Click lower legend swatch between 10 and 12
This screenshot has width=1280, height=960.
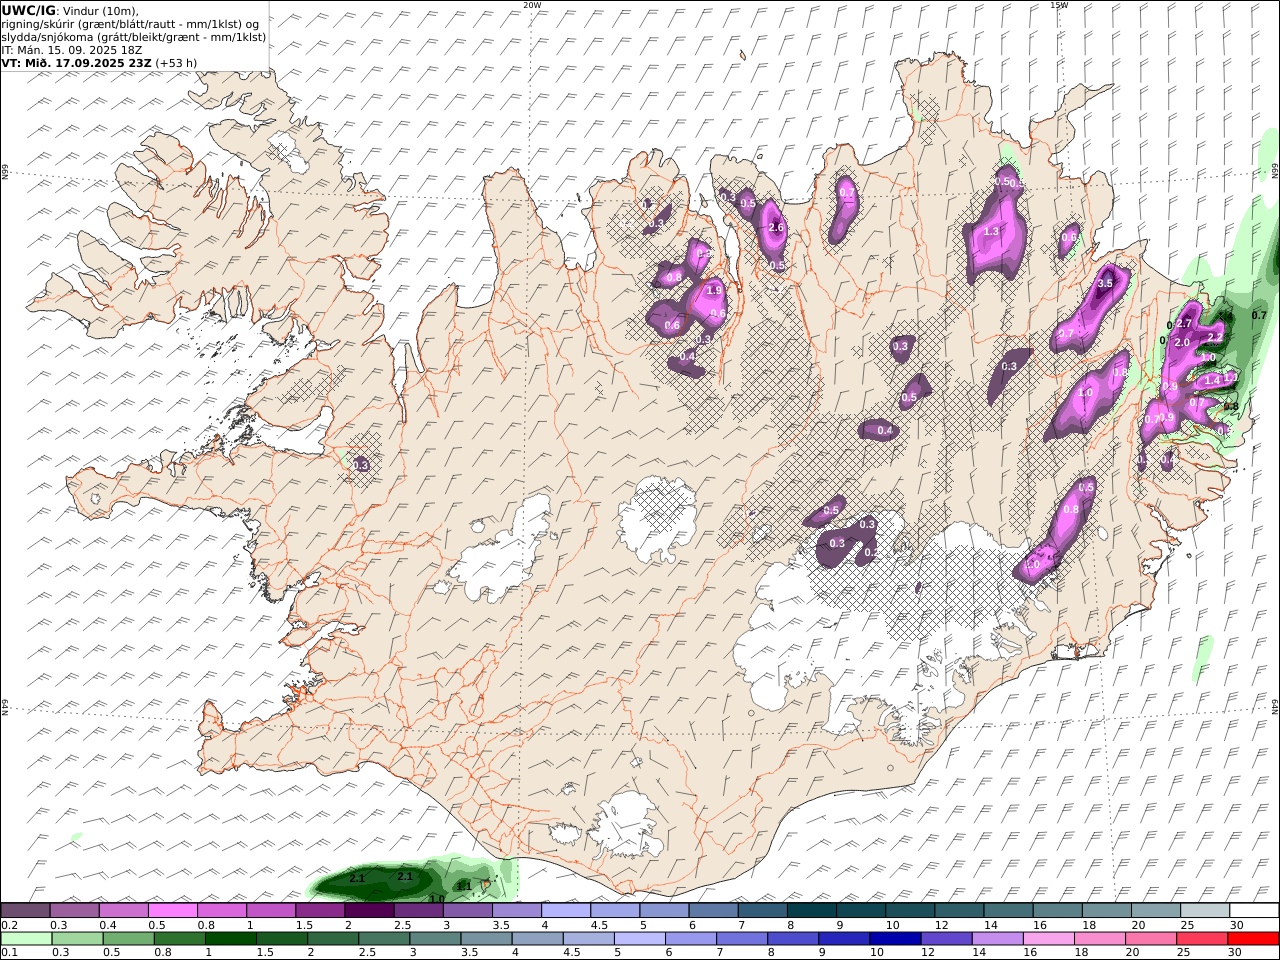[x=896, y=939]
